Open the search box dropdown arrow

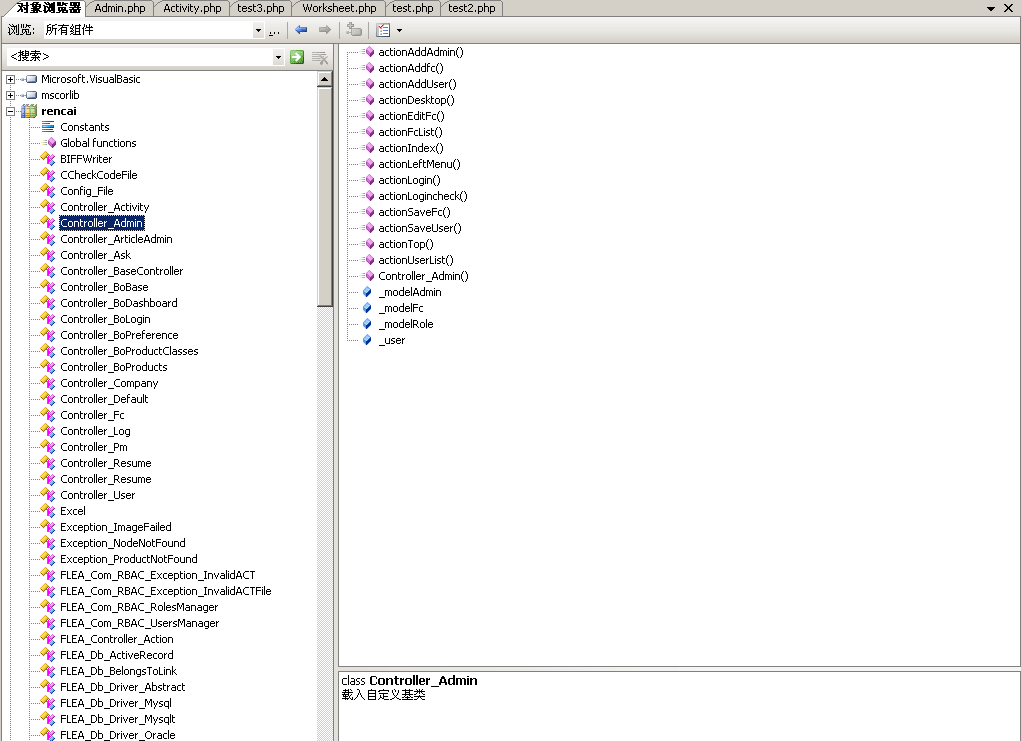point(279,57)
